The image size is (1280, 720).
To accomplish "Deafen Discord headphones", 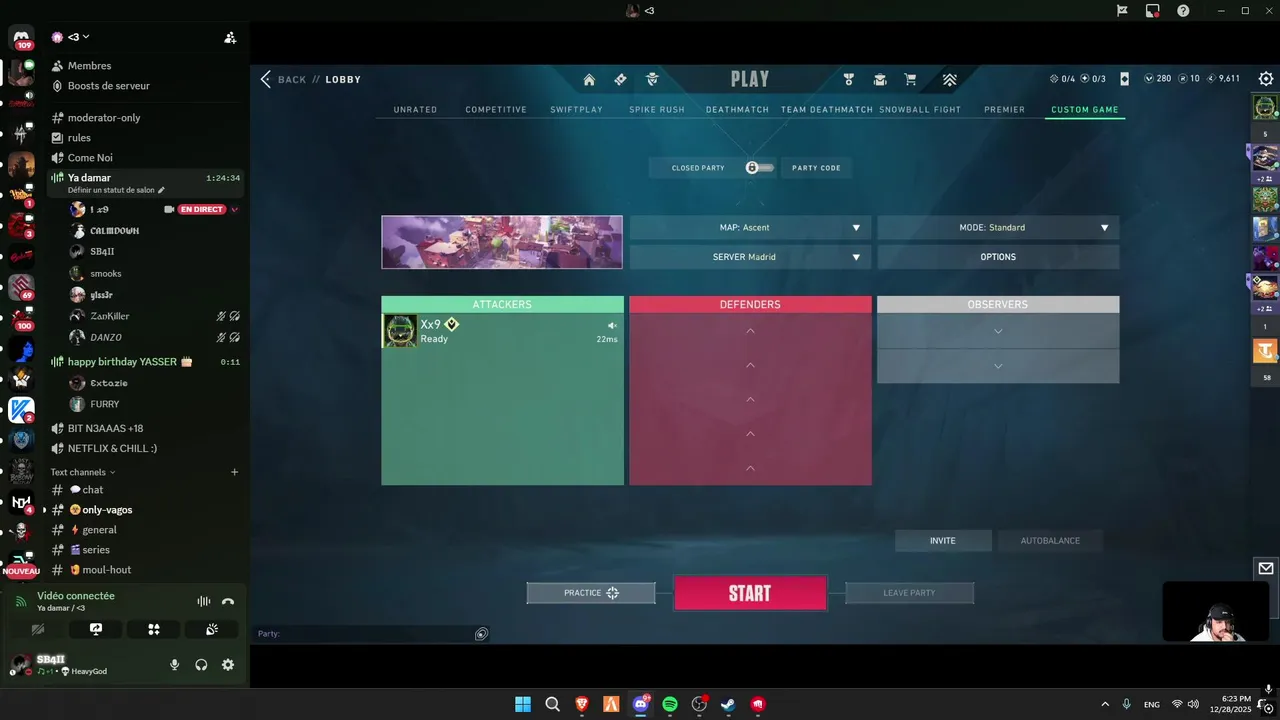I will (x=201, y=665).
